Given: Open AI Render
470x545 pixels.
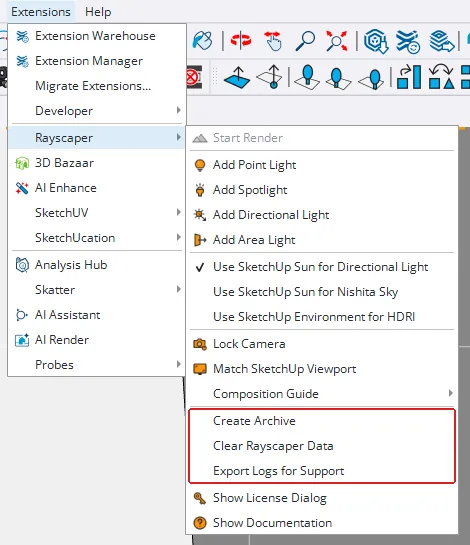Looking at the screenshot, I should point(97,340).
